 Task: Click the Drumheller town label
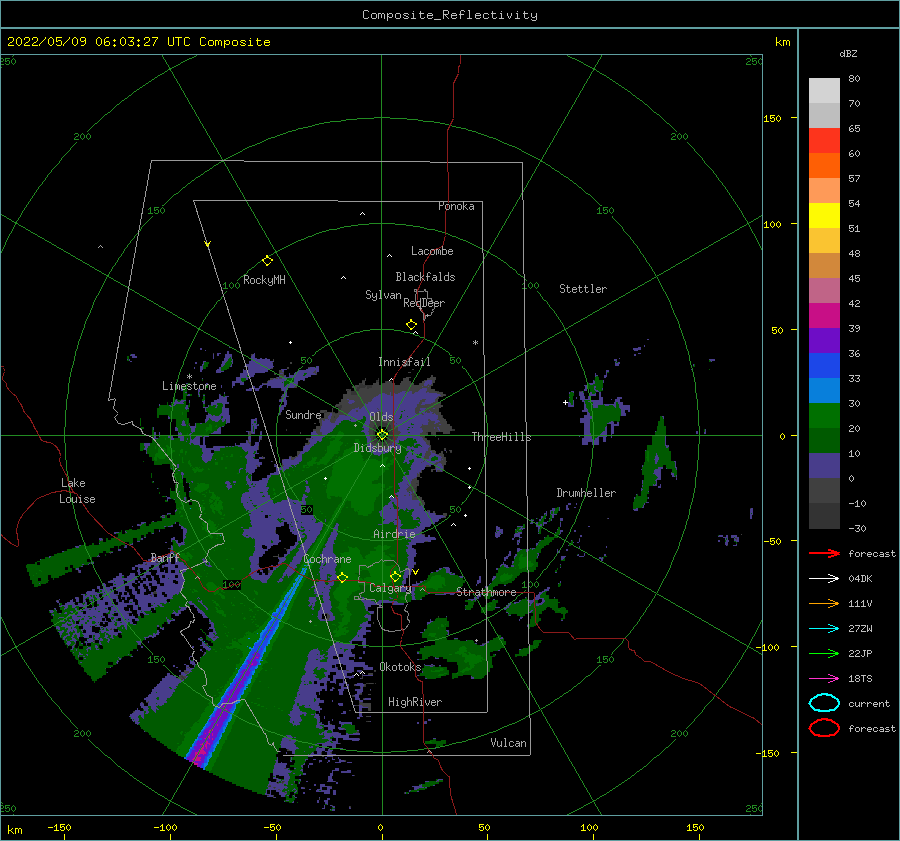coord(586,493)
